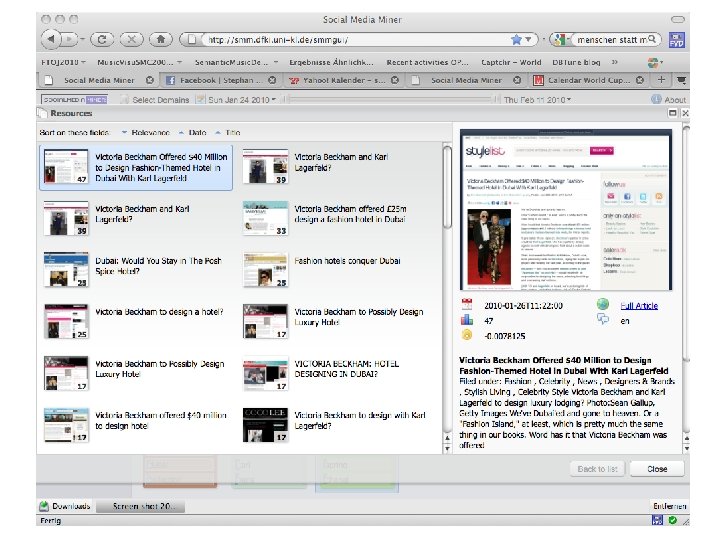The width and height of the screenshot is (720, 540).
Task: Reload the page with the refresh button
Action: (x=102, y=39)
